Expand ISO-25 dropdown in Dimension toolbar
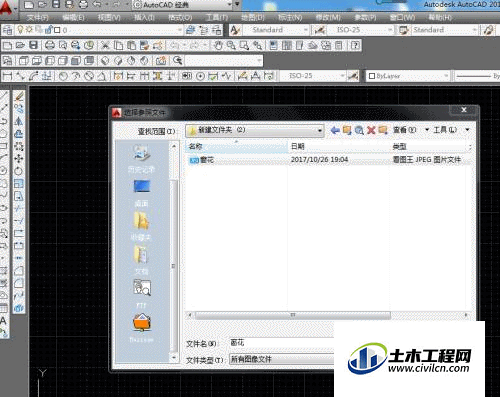The width and height of the screenshot is (500, 397). point(342,76)
